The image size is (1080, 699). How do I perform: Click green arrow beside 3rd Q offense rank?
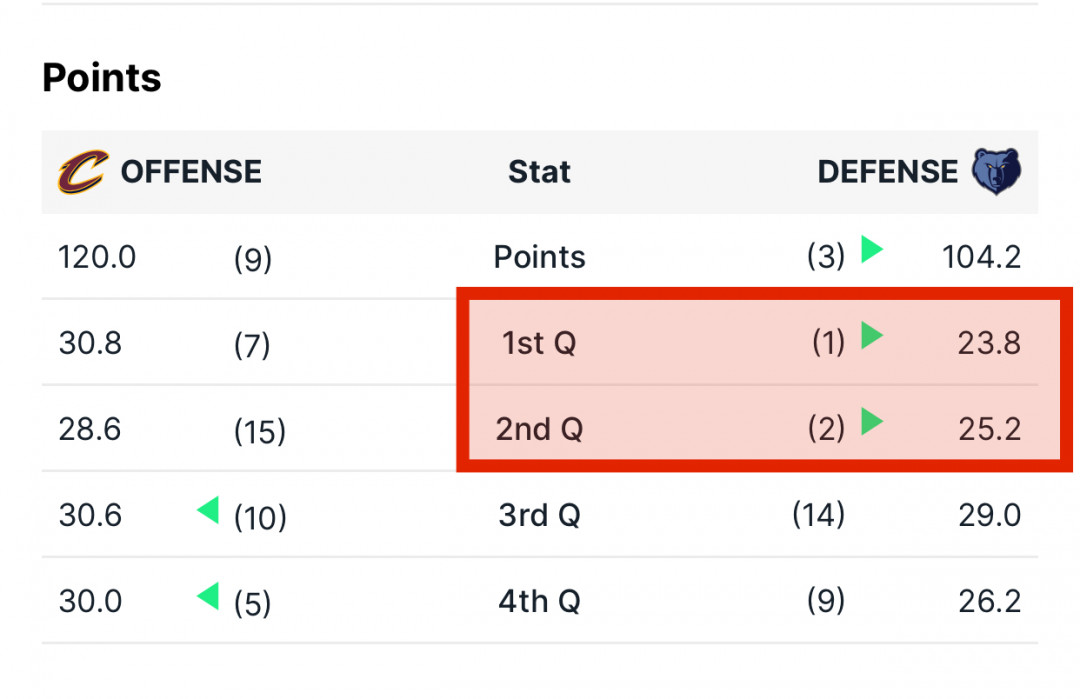tap(208, 510)
